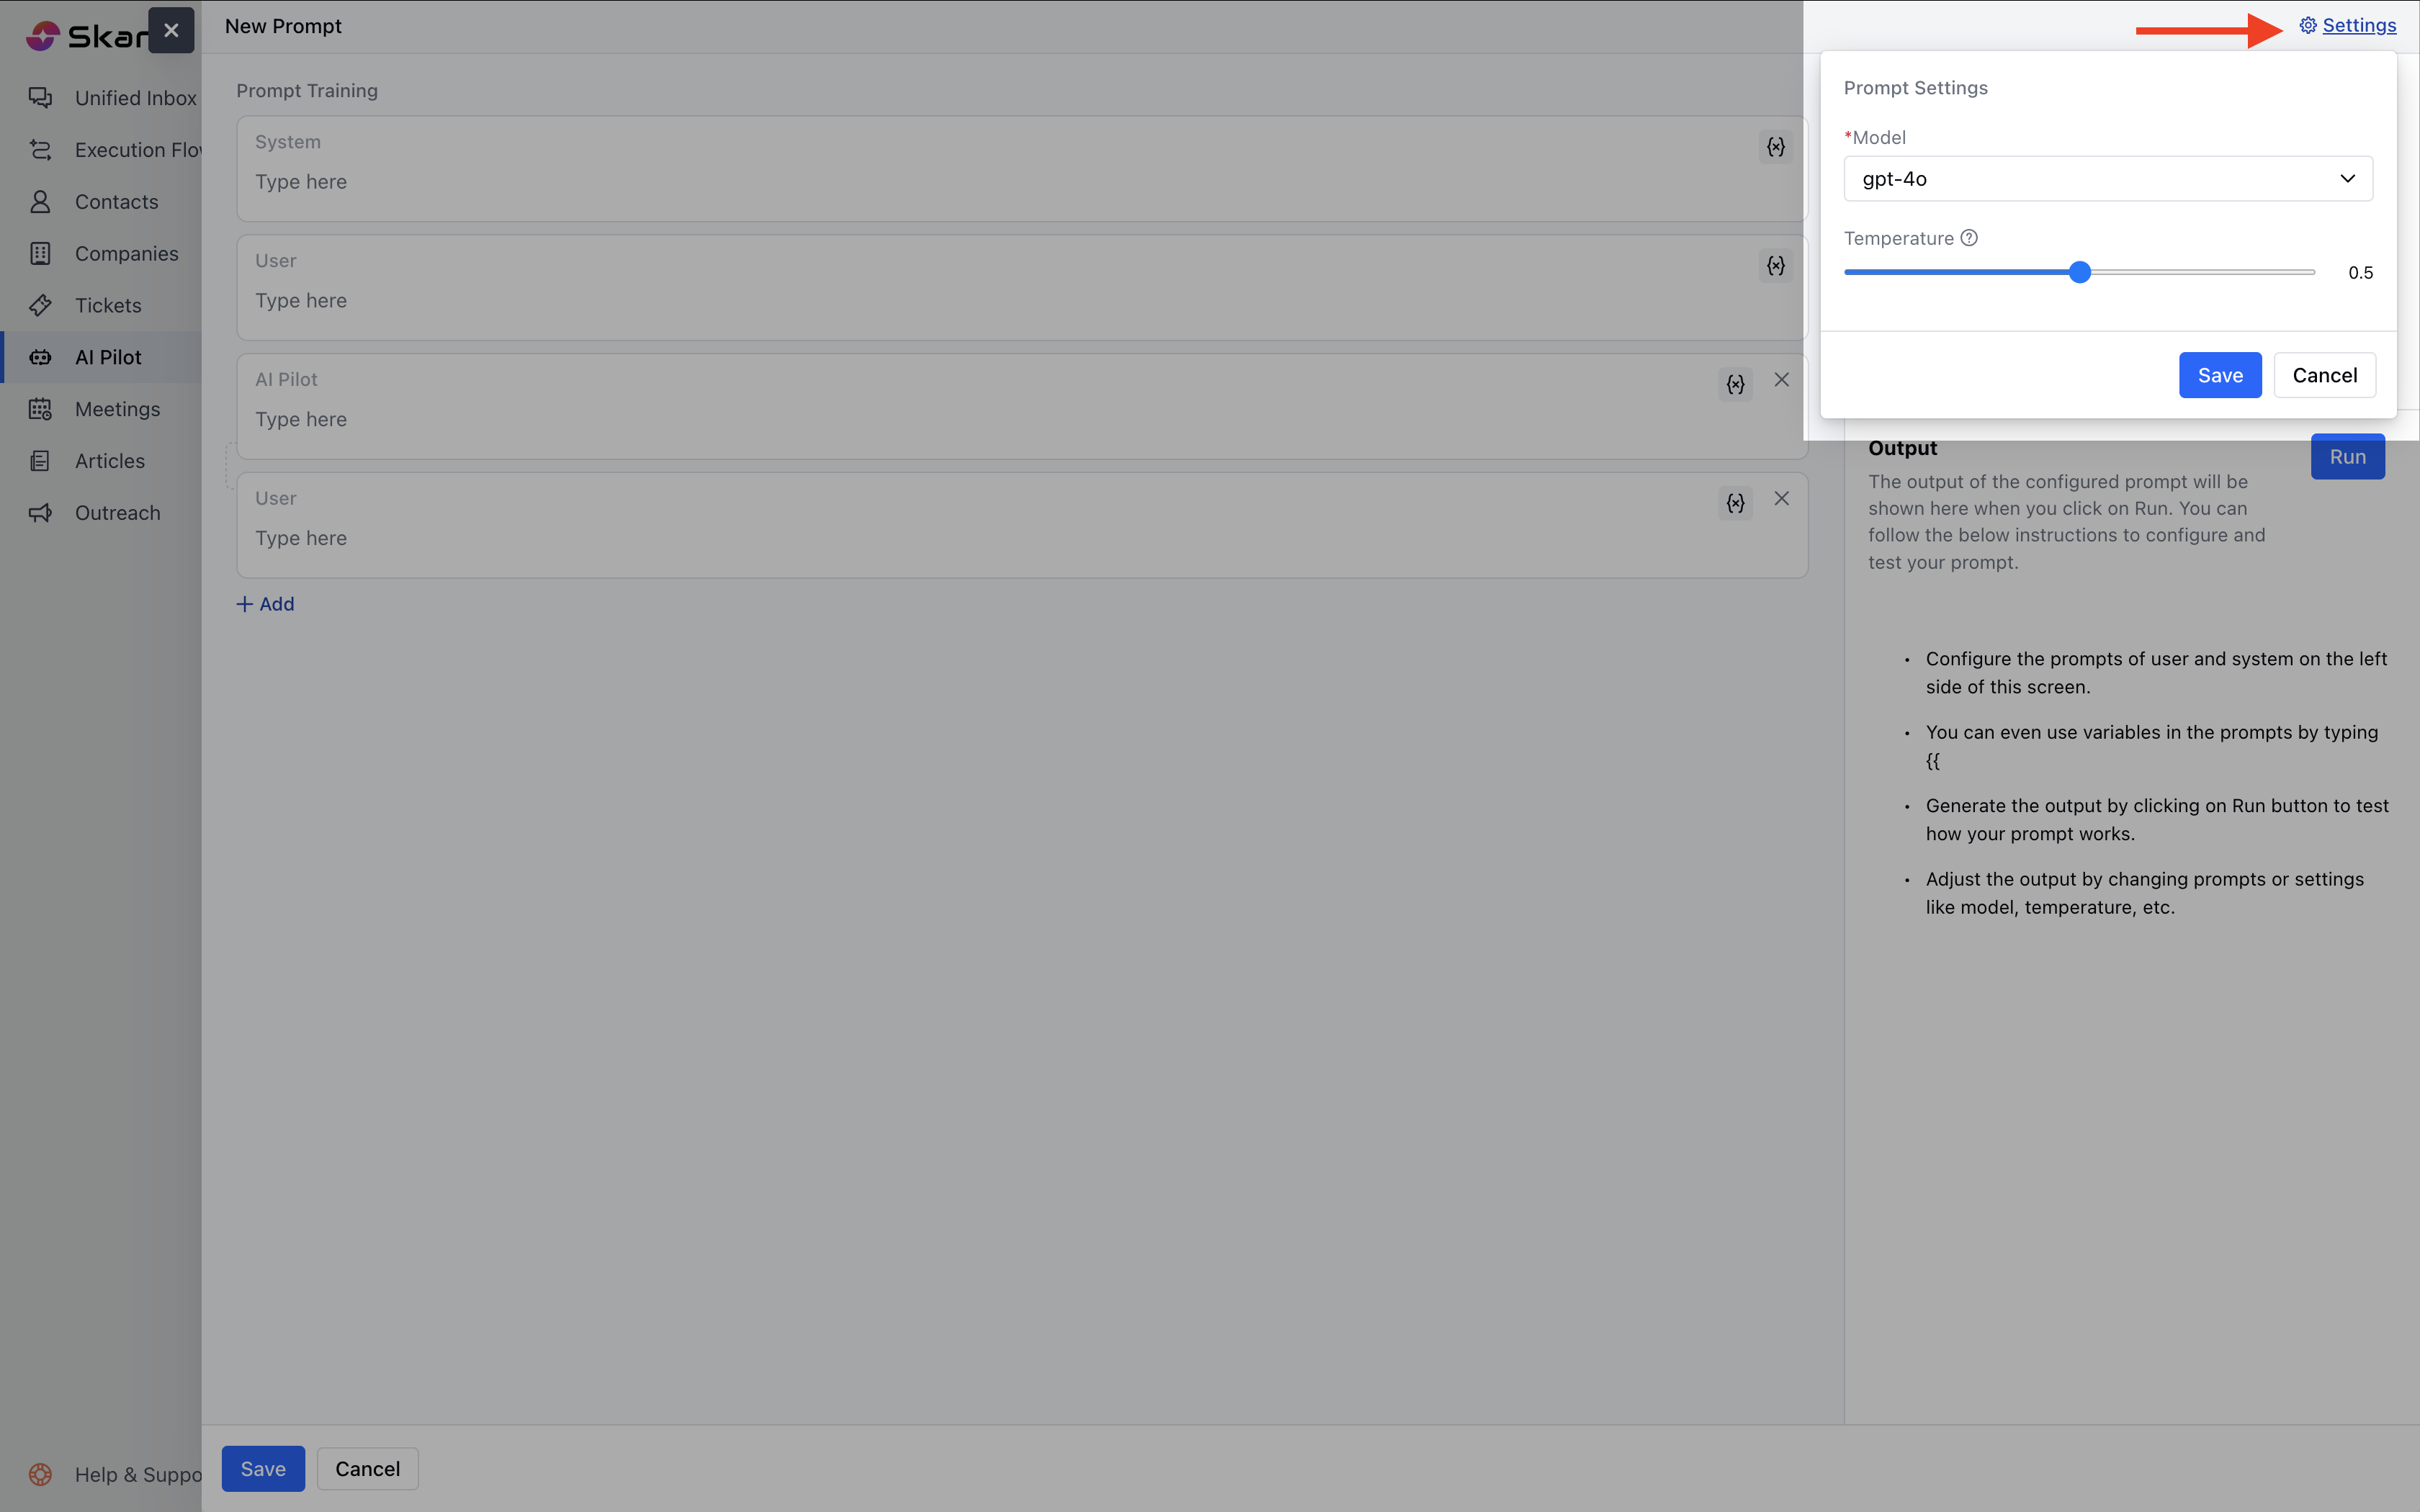Image resolution: width=2420 pixels, height=1512 pixels.
Task: Open Contacts using its sidebar icon
Action: coord(40,201)
